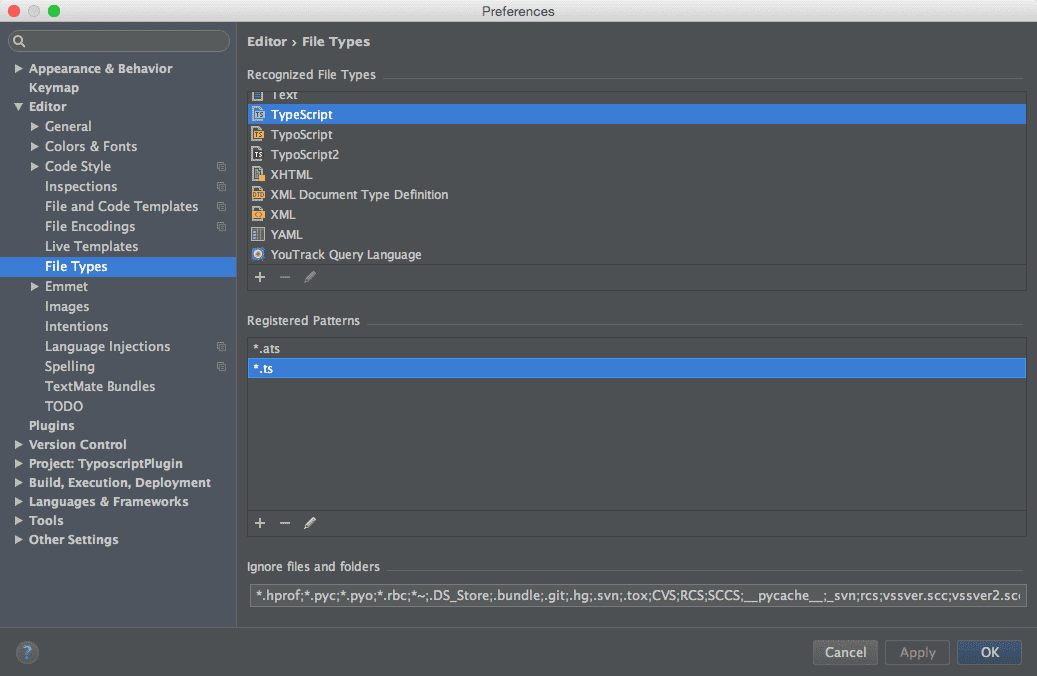Remove the selected registered pattern

click(x=285, y=523)
